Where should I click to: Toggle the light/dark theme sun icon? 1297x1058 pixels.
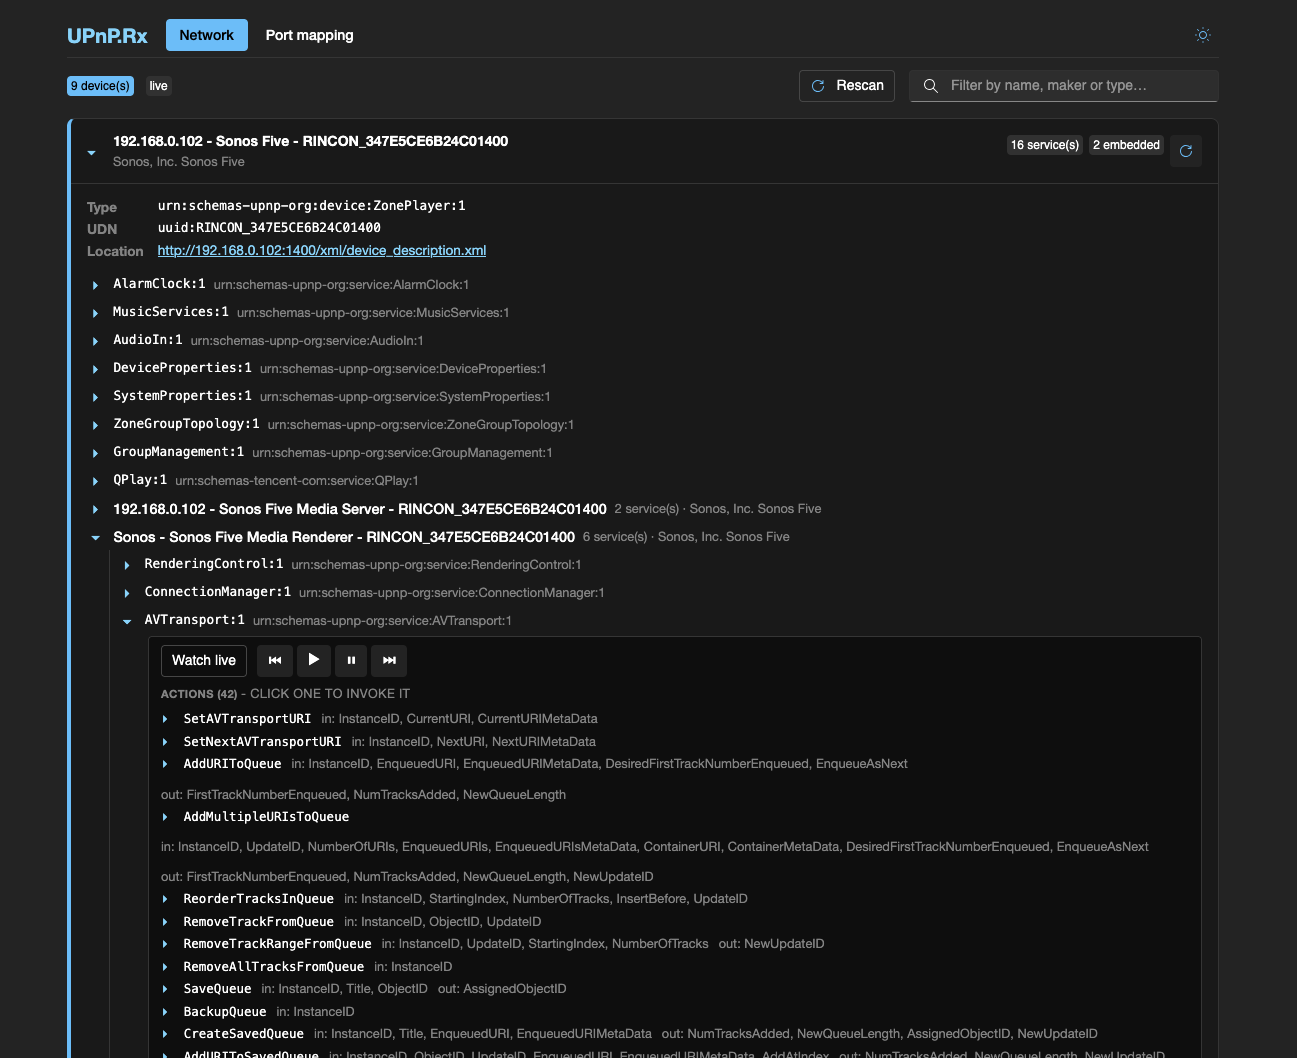coord(1203,35)
